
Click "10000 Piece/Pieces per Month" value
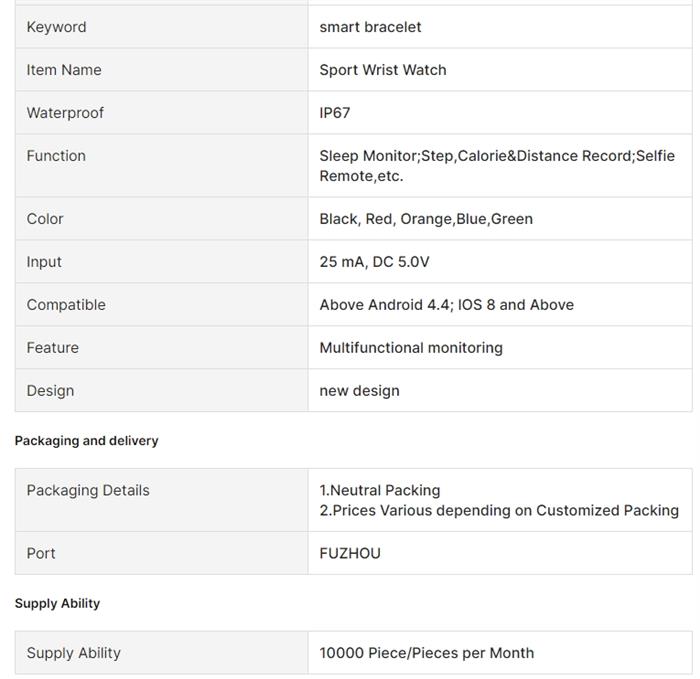[426, 653]
